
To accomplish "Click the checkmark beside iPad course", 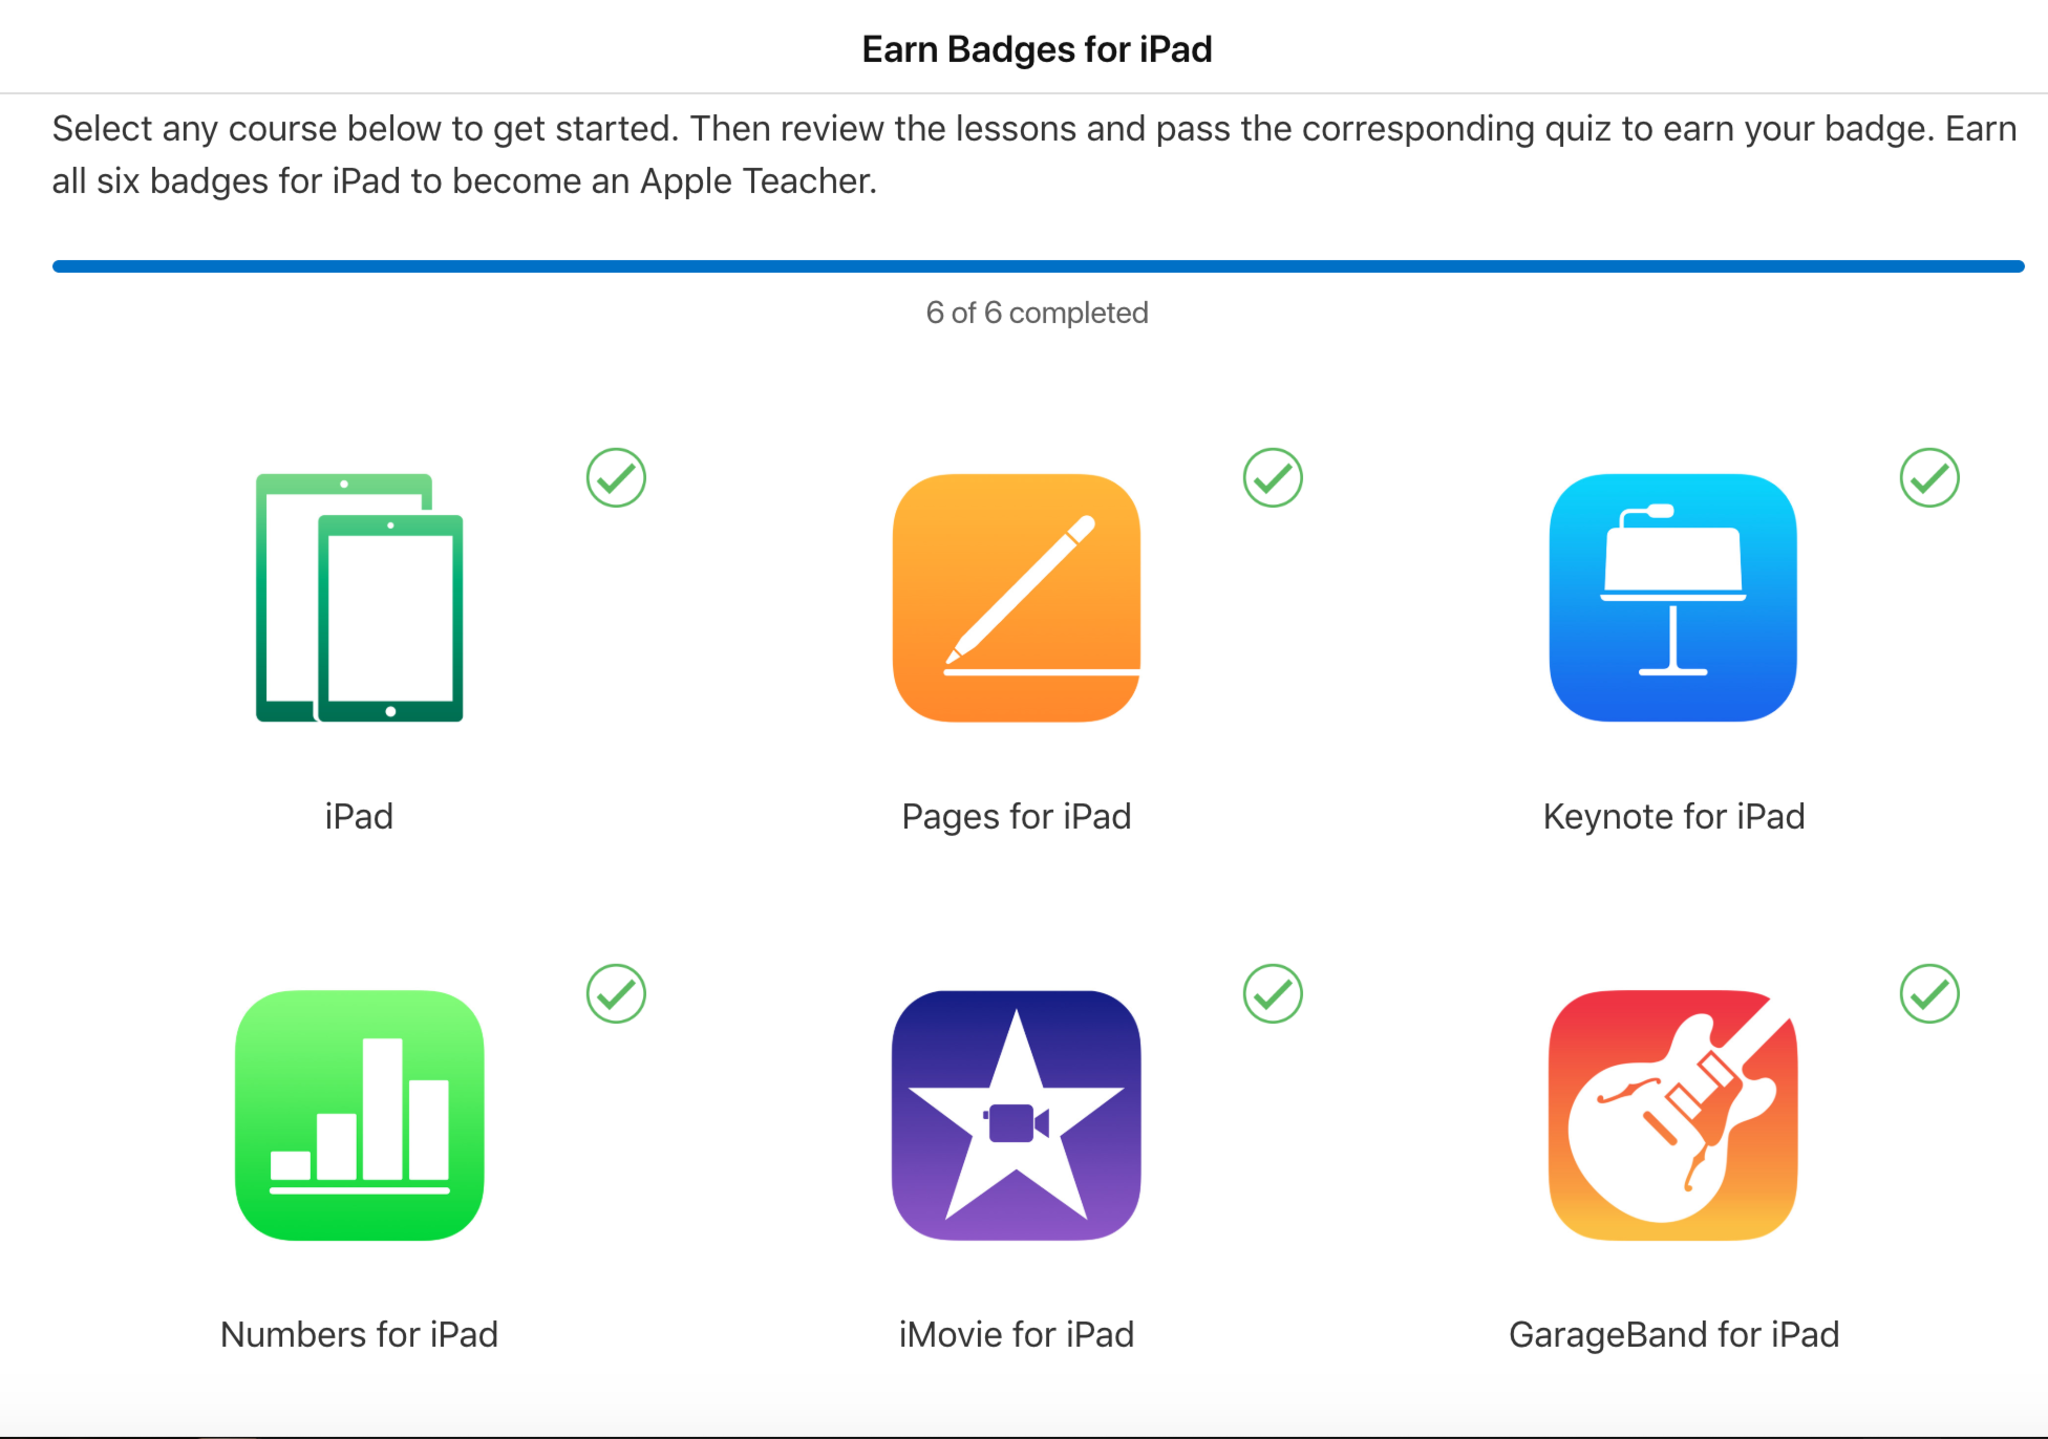I will click(616, 478).
